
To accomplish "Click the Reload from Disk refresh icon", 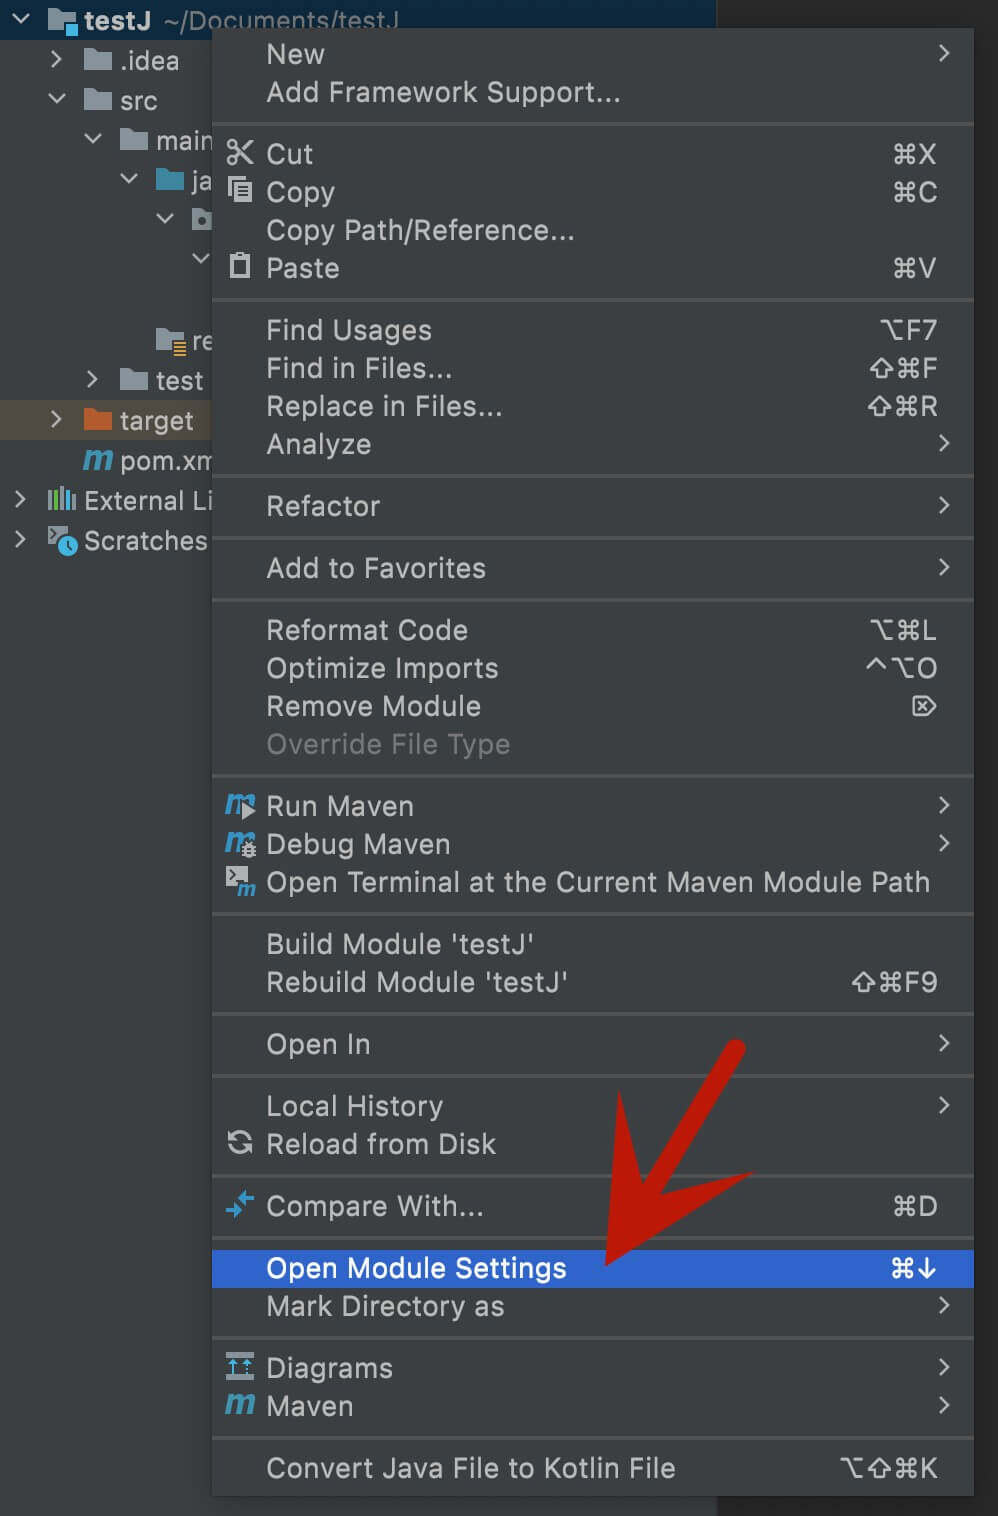I will [x=240, y=1143].
